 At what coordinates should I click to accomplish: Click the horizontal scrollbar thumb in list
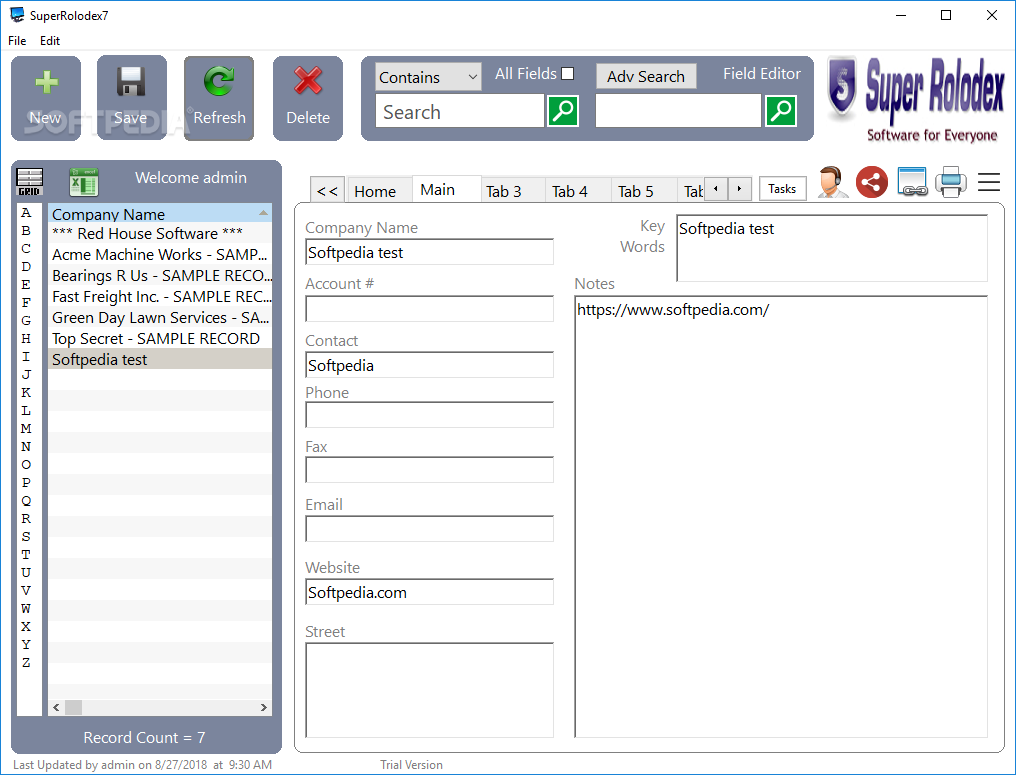pyautogui.click(x=73, y=707)
